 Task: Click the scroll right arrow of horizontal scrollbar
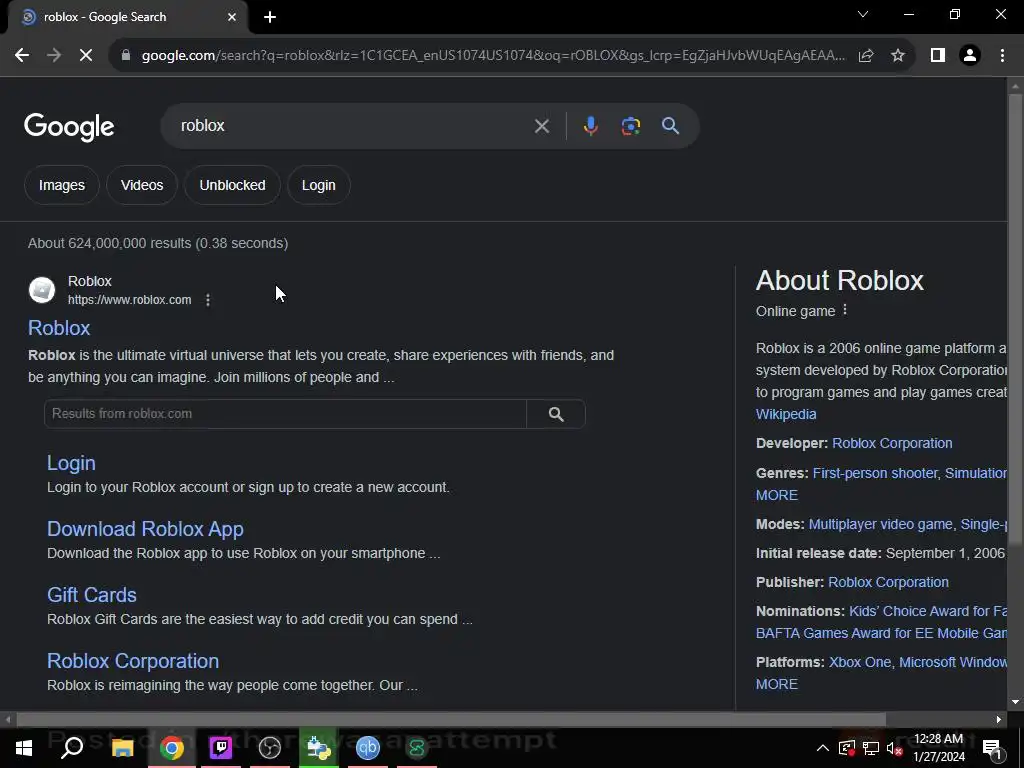click(999, 720)
